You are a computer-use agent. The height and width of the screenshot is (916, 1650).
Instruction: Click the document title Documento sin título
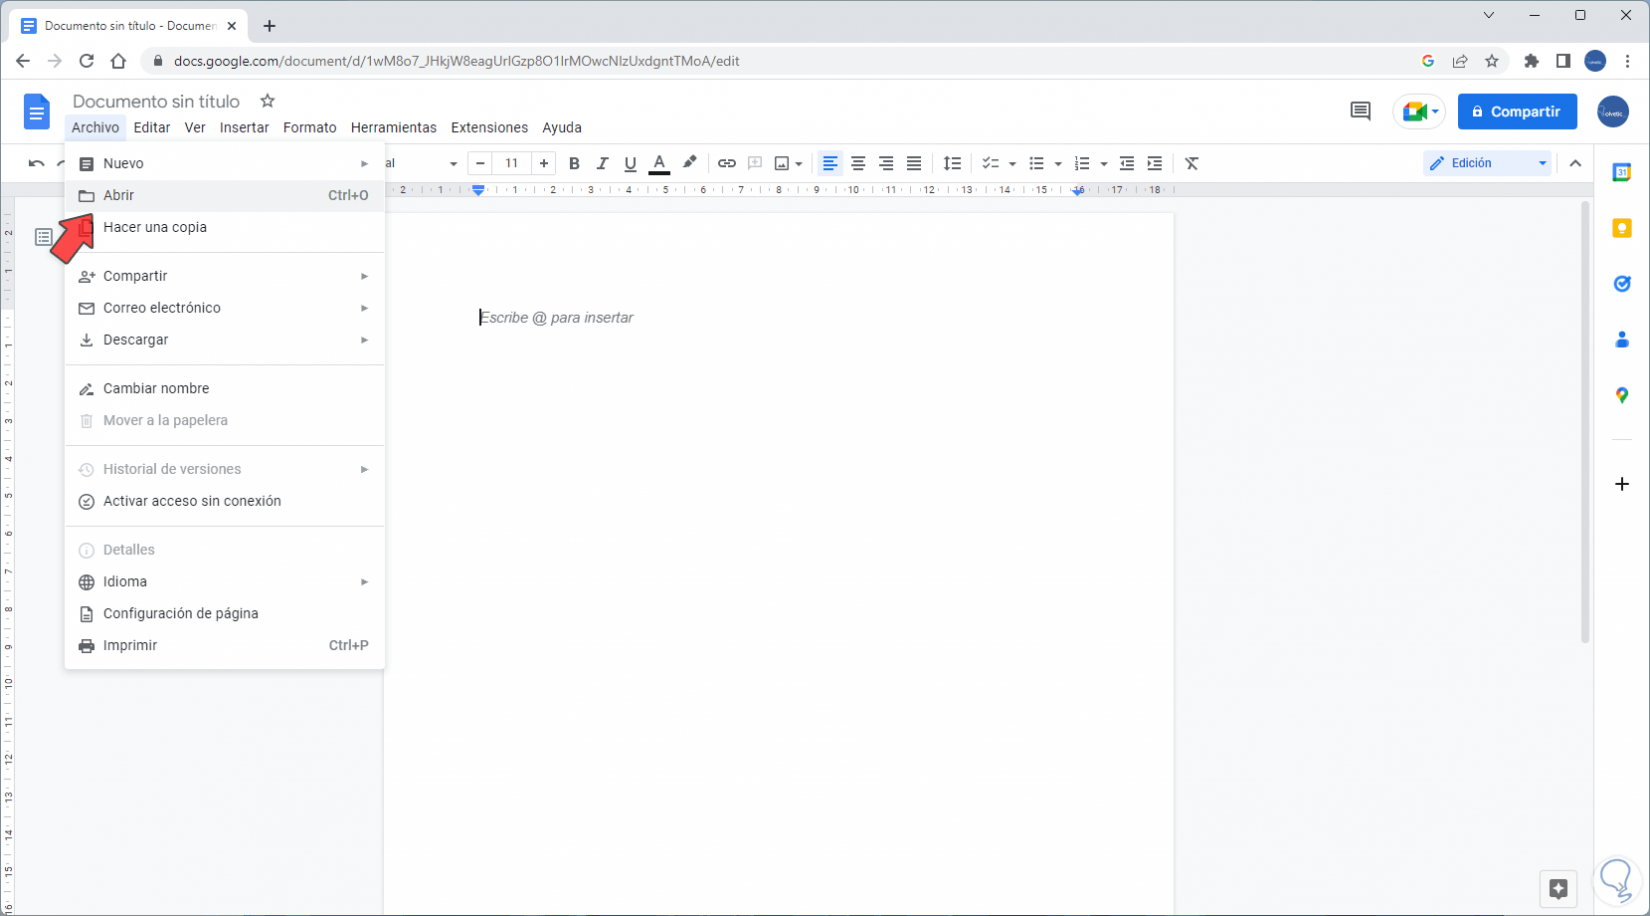(x=156, y=101)
